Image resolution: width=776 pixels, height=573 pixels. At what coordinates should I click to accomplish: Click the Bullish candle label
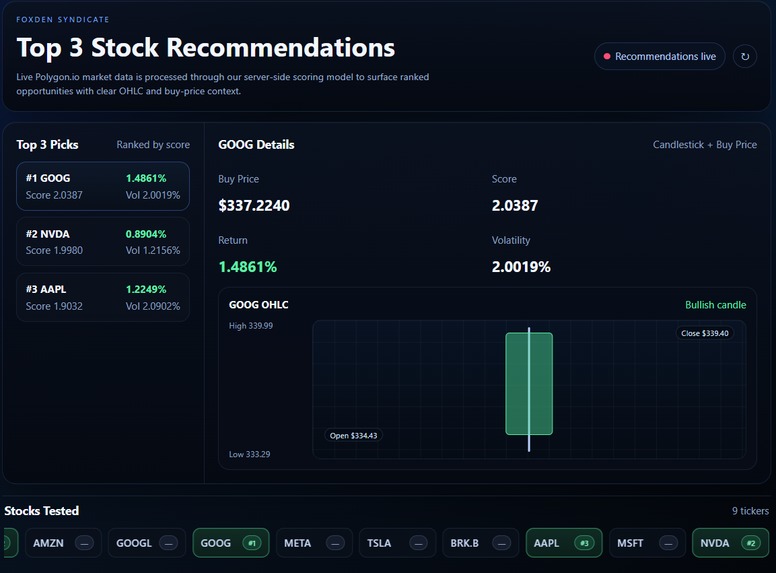pyautogui.click(x=716, y=305)
